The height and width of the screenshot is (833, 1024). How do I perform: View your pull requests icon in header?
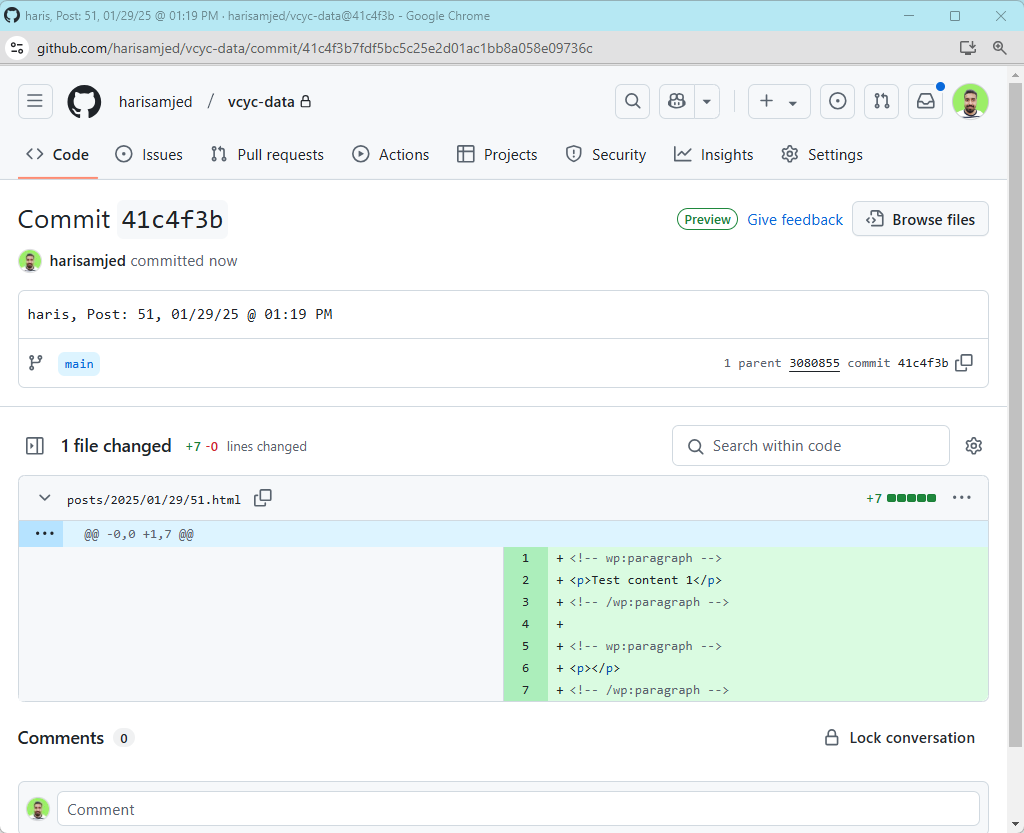pos(882,101)
